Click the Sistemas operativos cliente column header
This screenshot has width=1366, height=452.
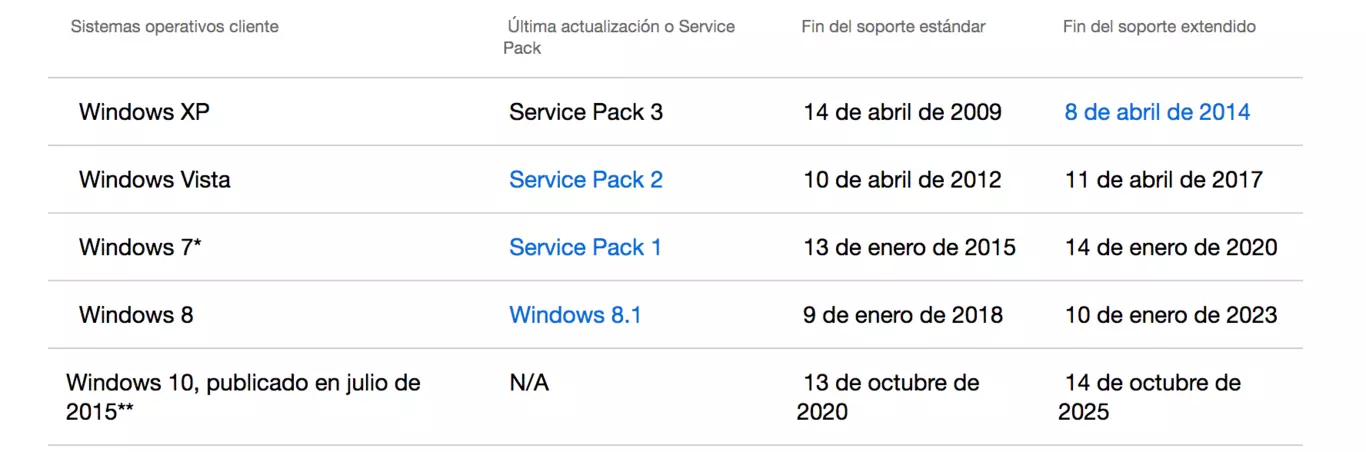pyautogui.click(x=174, y=27)
